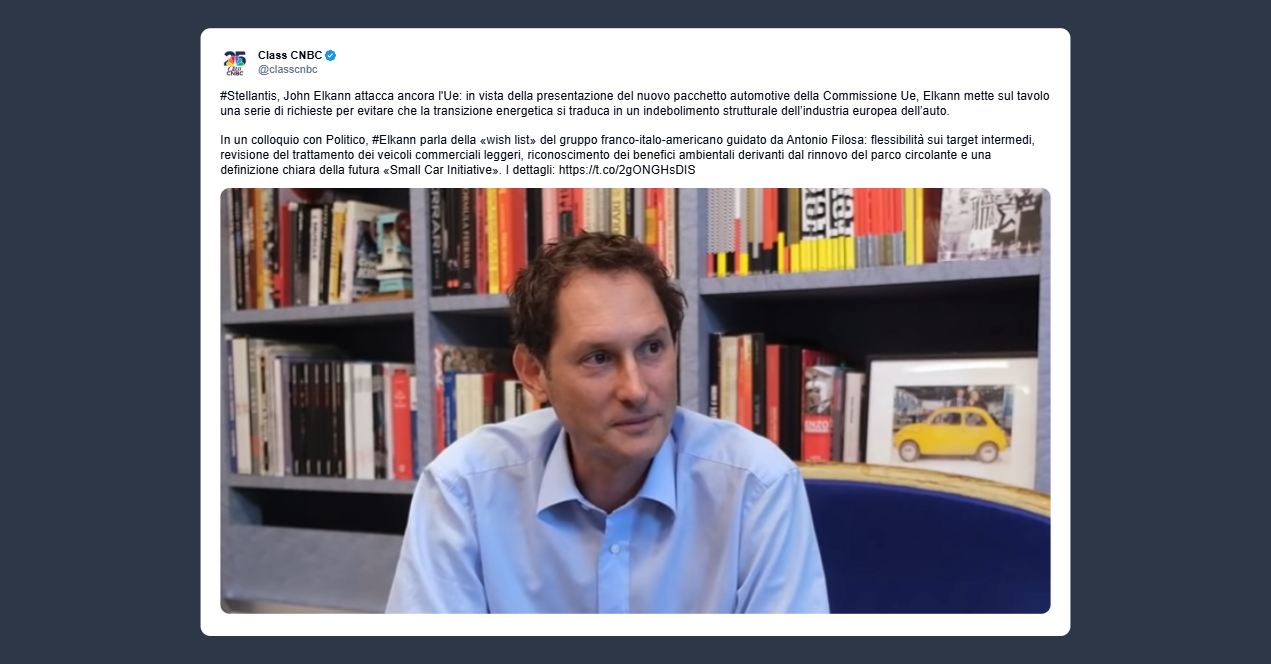This screenshot has height=664, width=1271.
Task: Open the Class CNBC display name
Action: [289, 55]
